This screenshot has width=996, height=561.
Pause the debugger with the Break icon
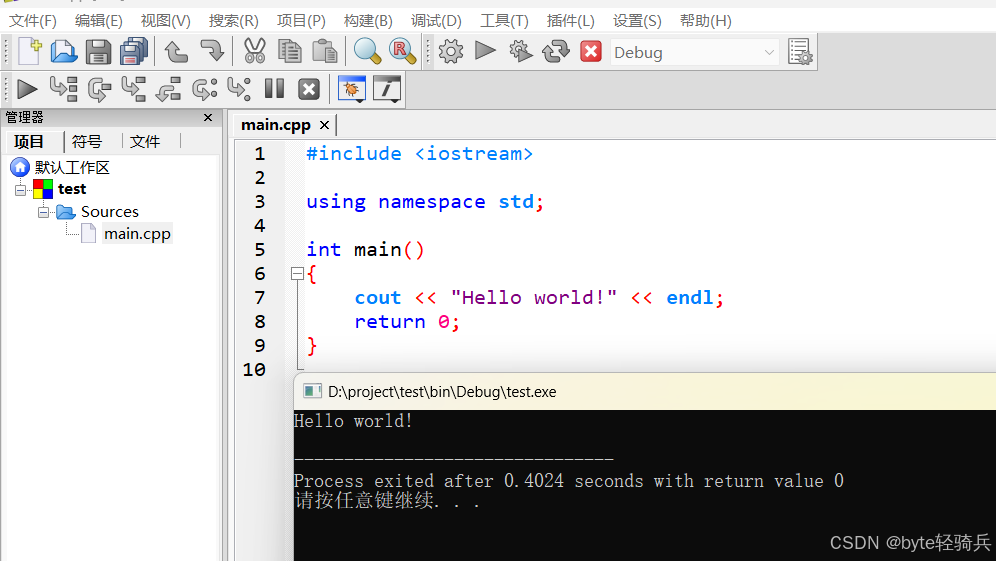point(274,88)
